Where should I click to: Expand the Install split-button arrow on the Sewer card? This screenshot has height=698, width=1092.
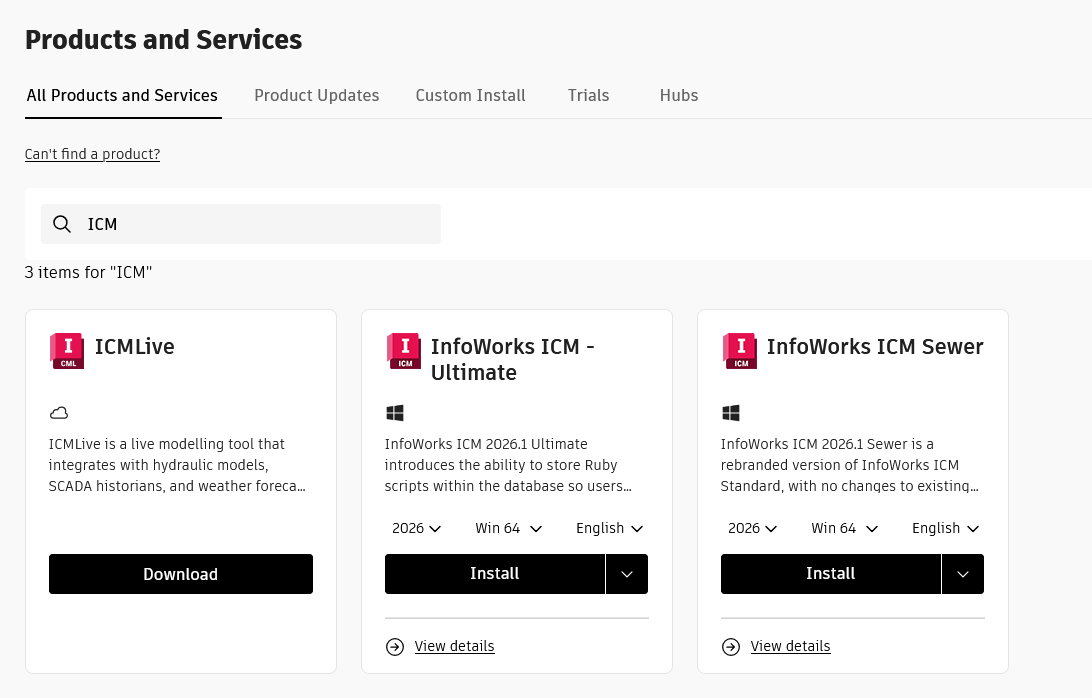pyautogui.click(x=962, y=573)
